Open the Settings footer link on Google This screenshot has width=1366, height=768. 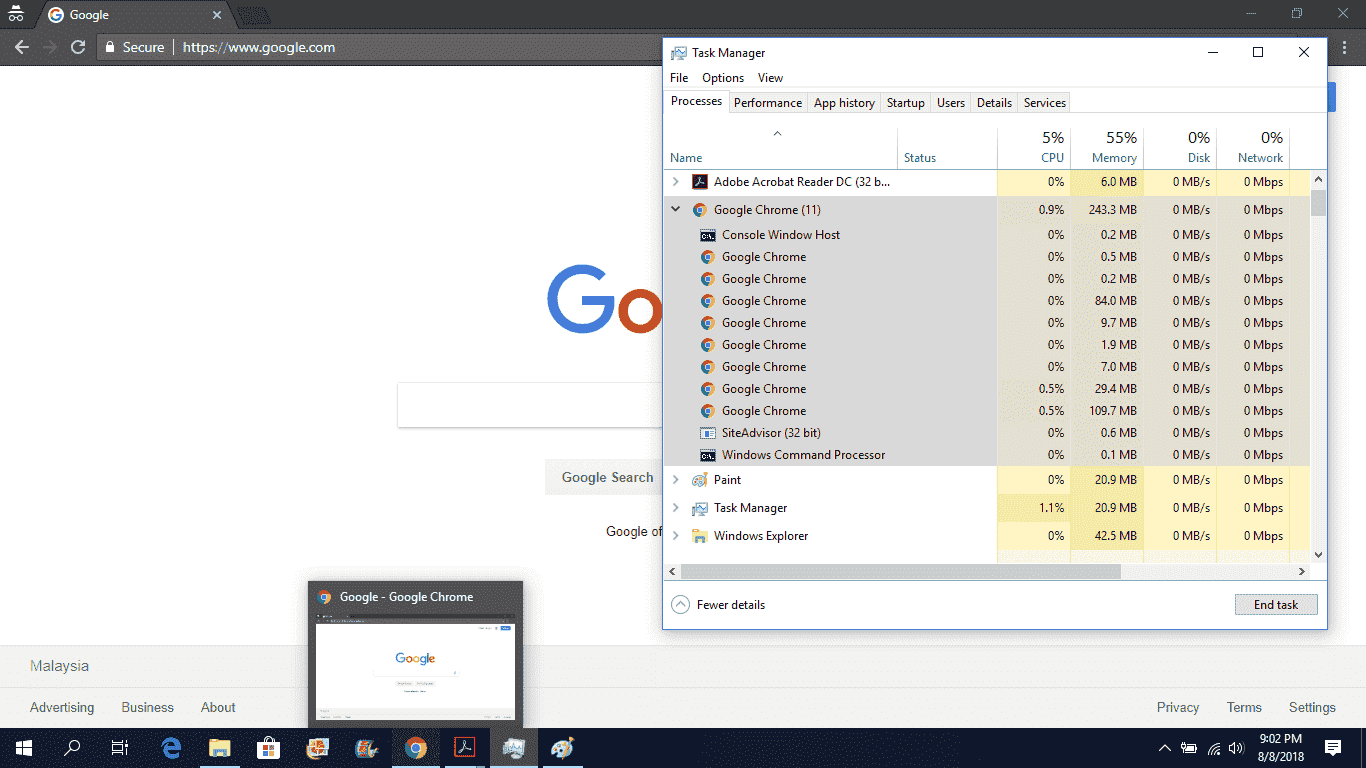coord(1312,707)
